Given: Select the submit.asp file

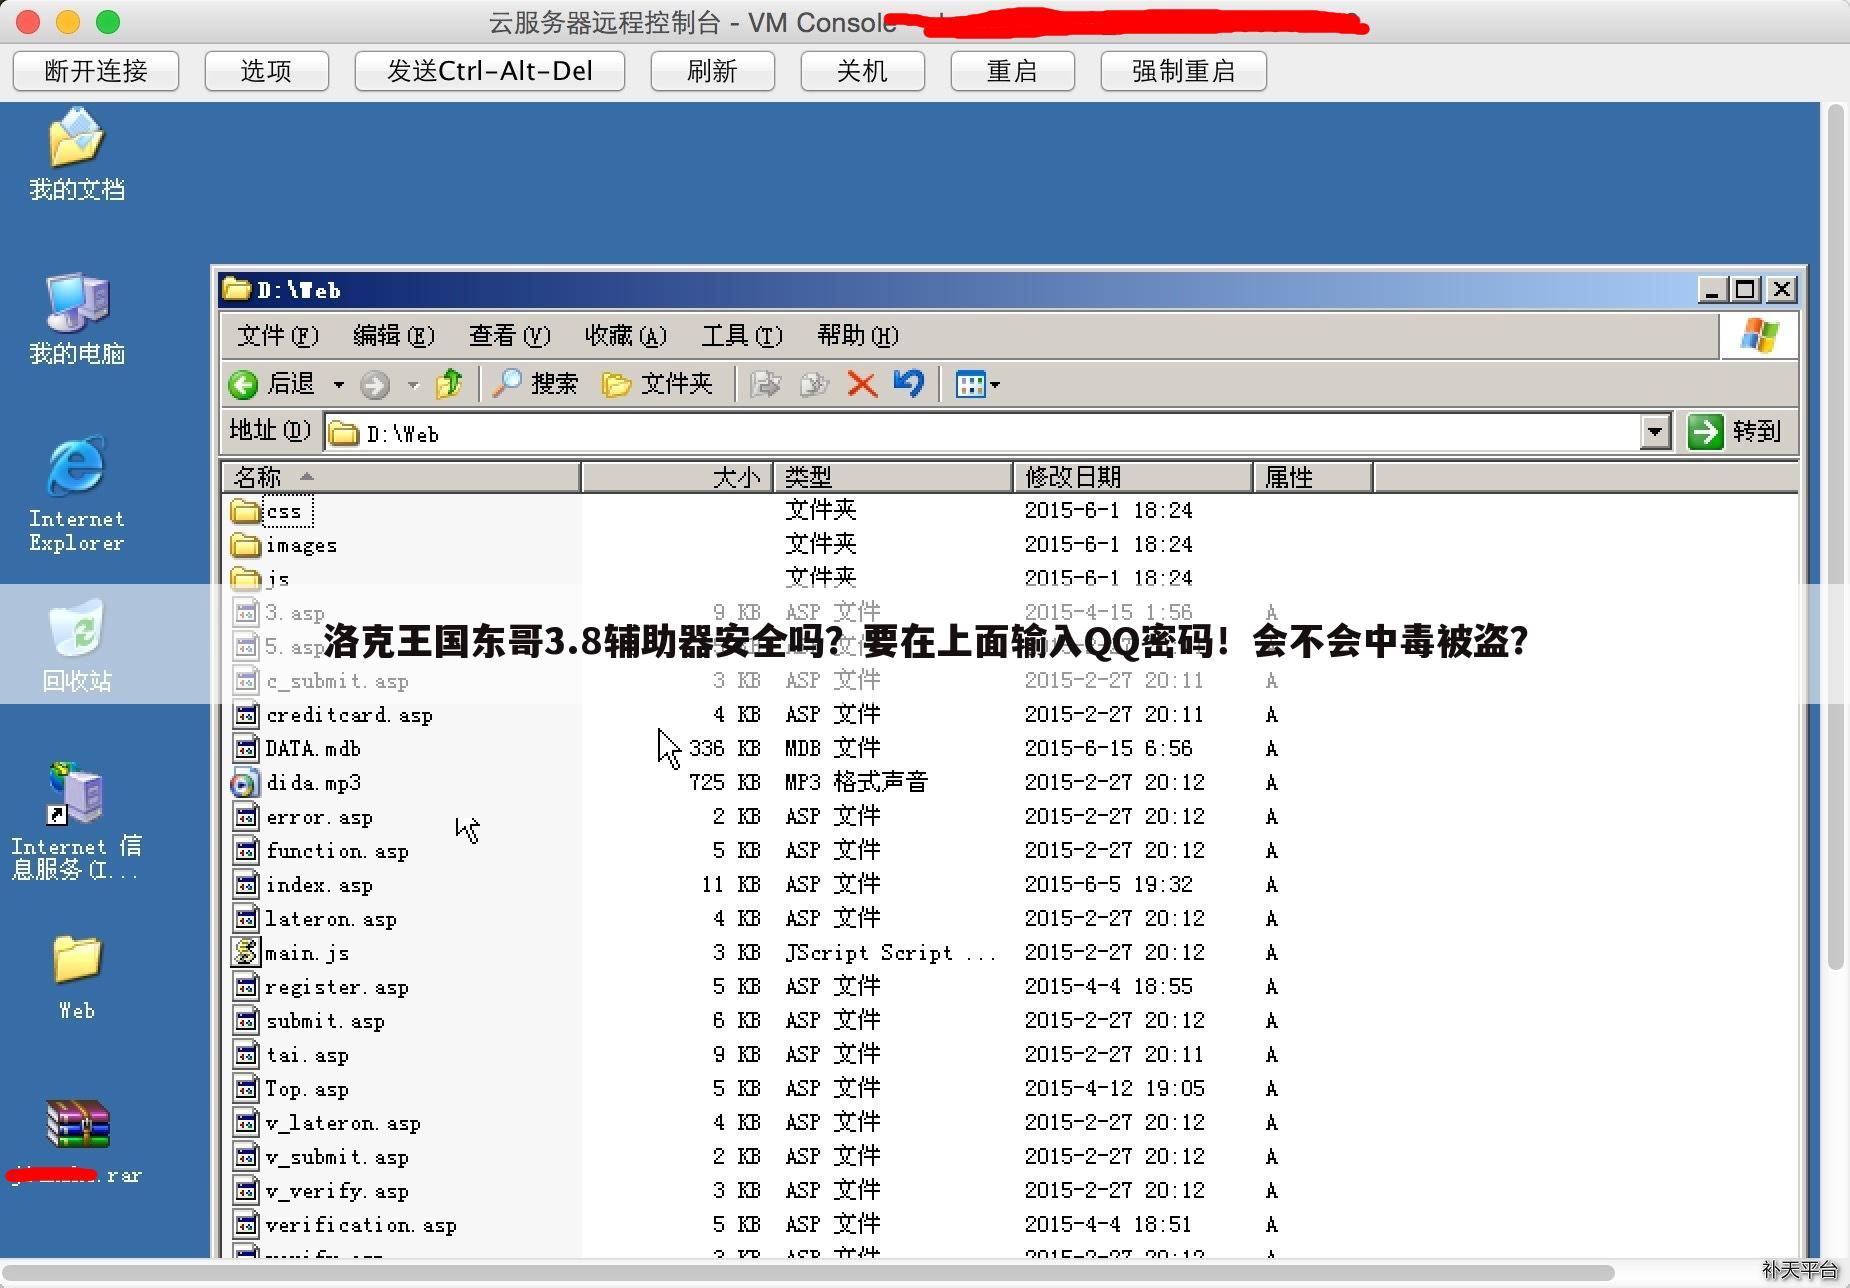Looking at the screenshot, I should (x=309, y=1021).
